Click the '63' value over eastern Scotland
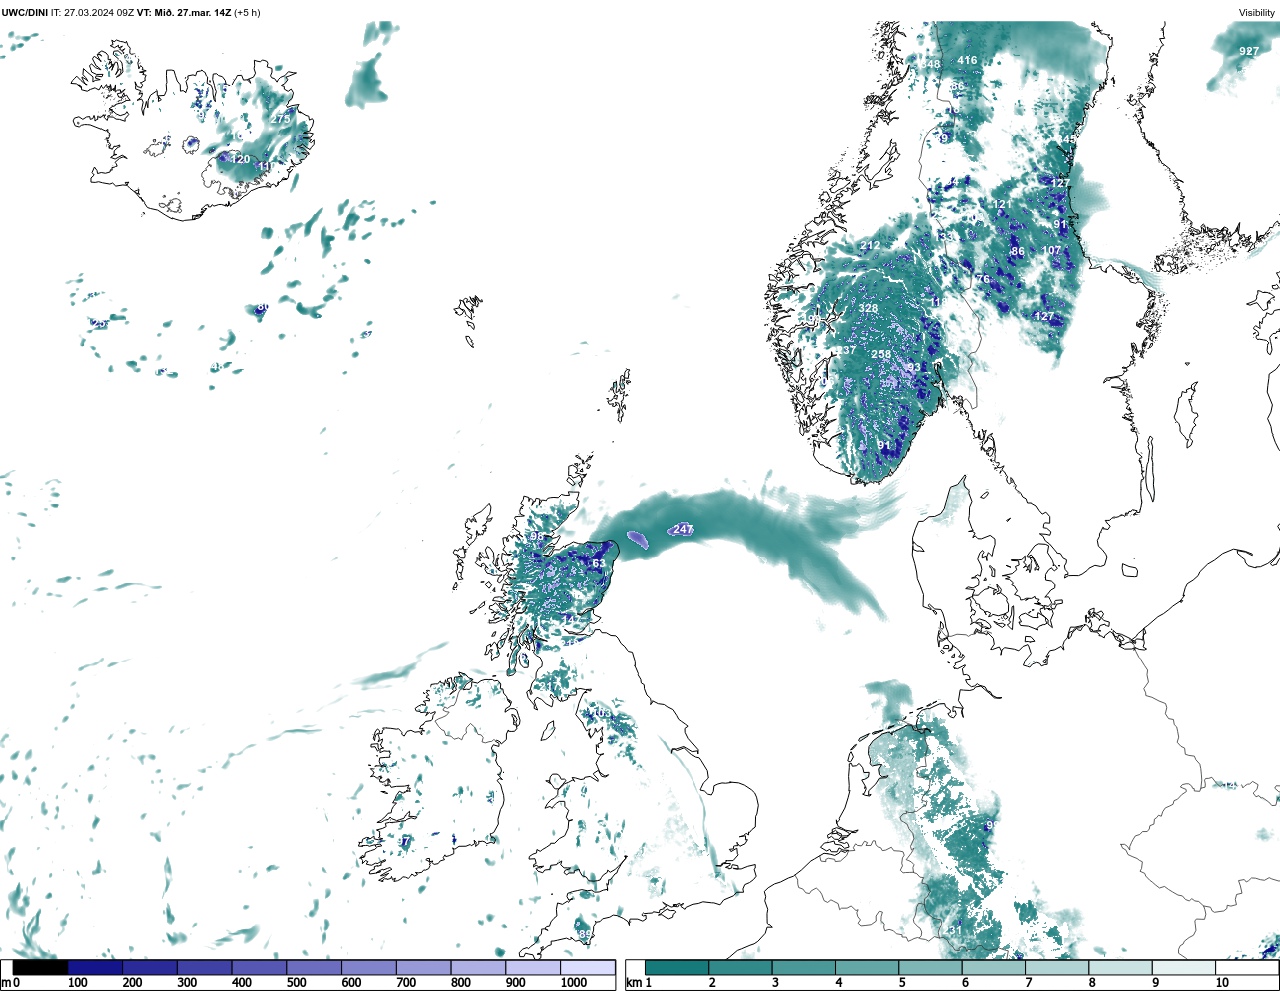Image resolution: width=1280 pixels, height=991 pixels. [598, 564]
